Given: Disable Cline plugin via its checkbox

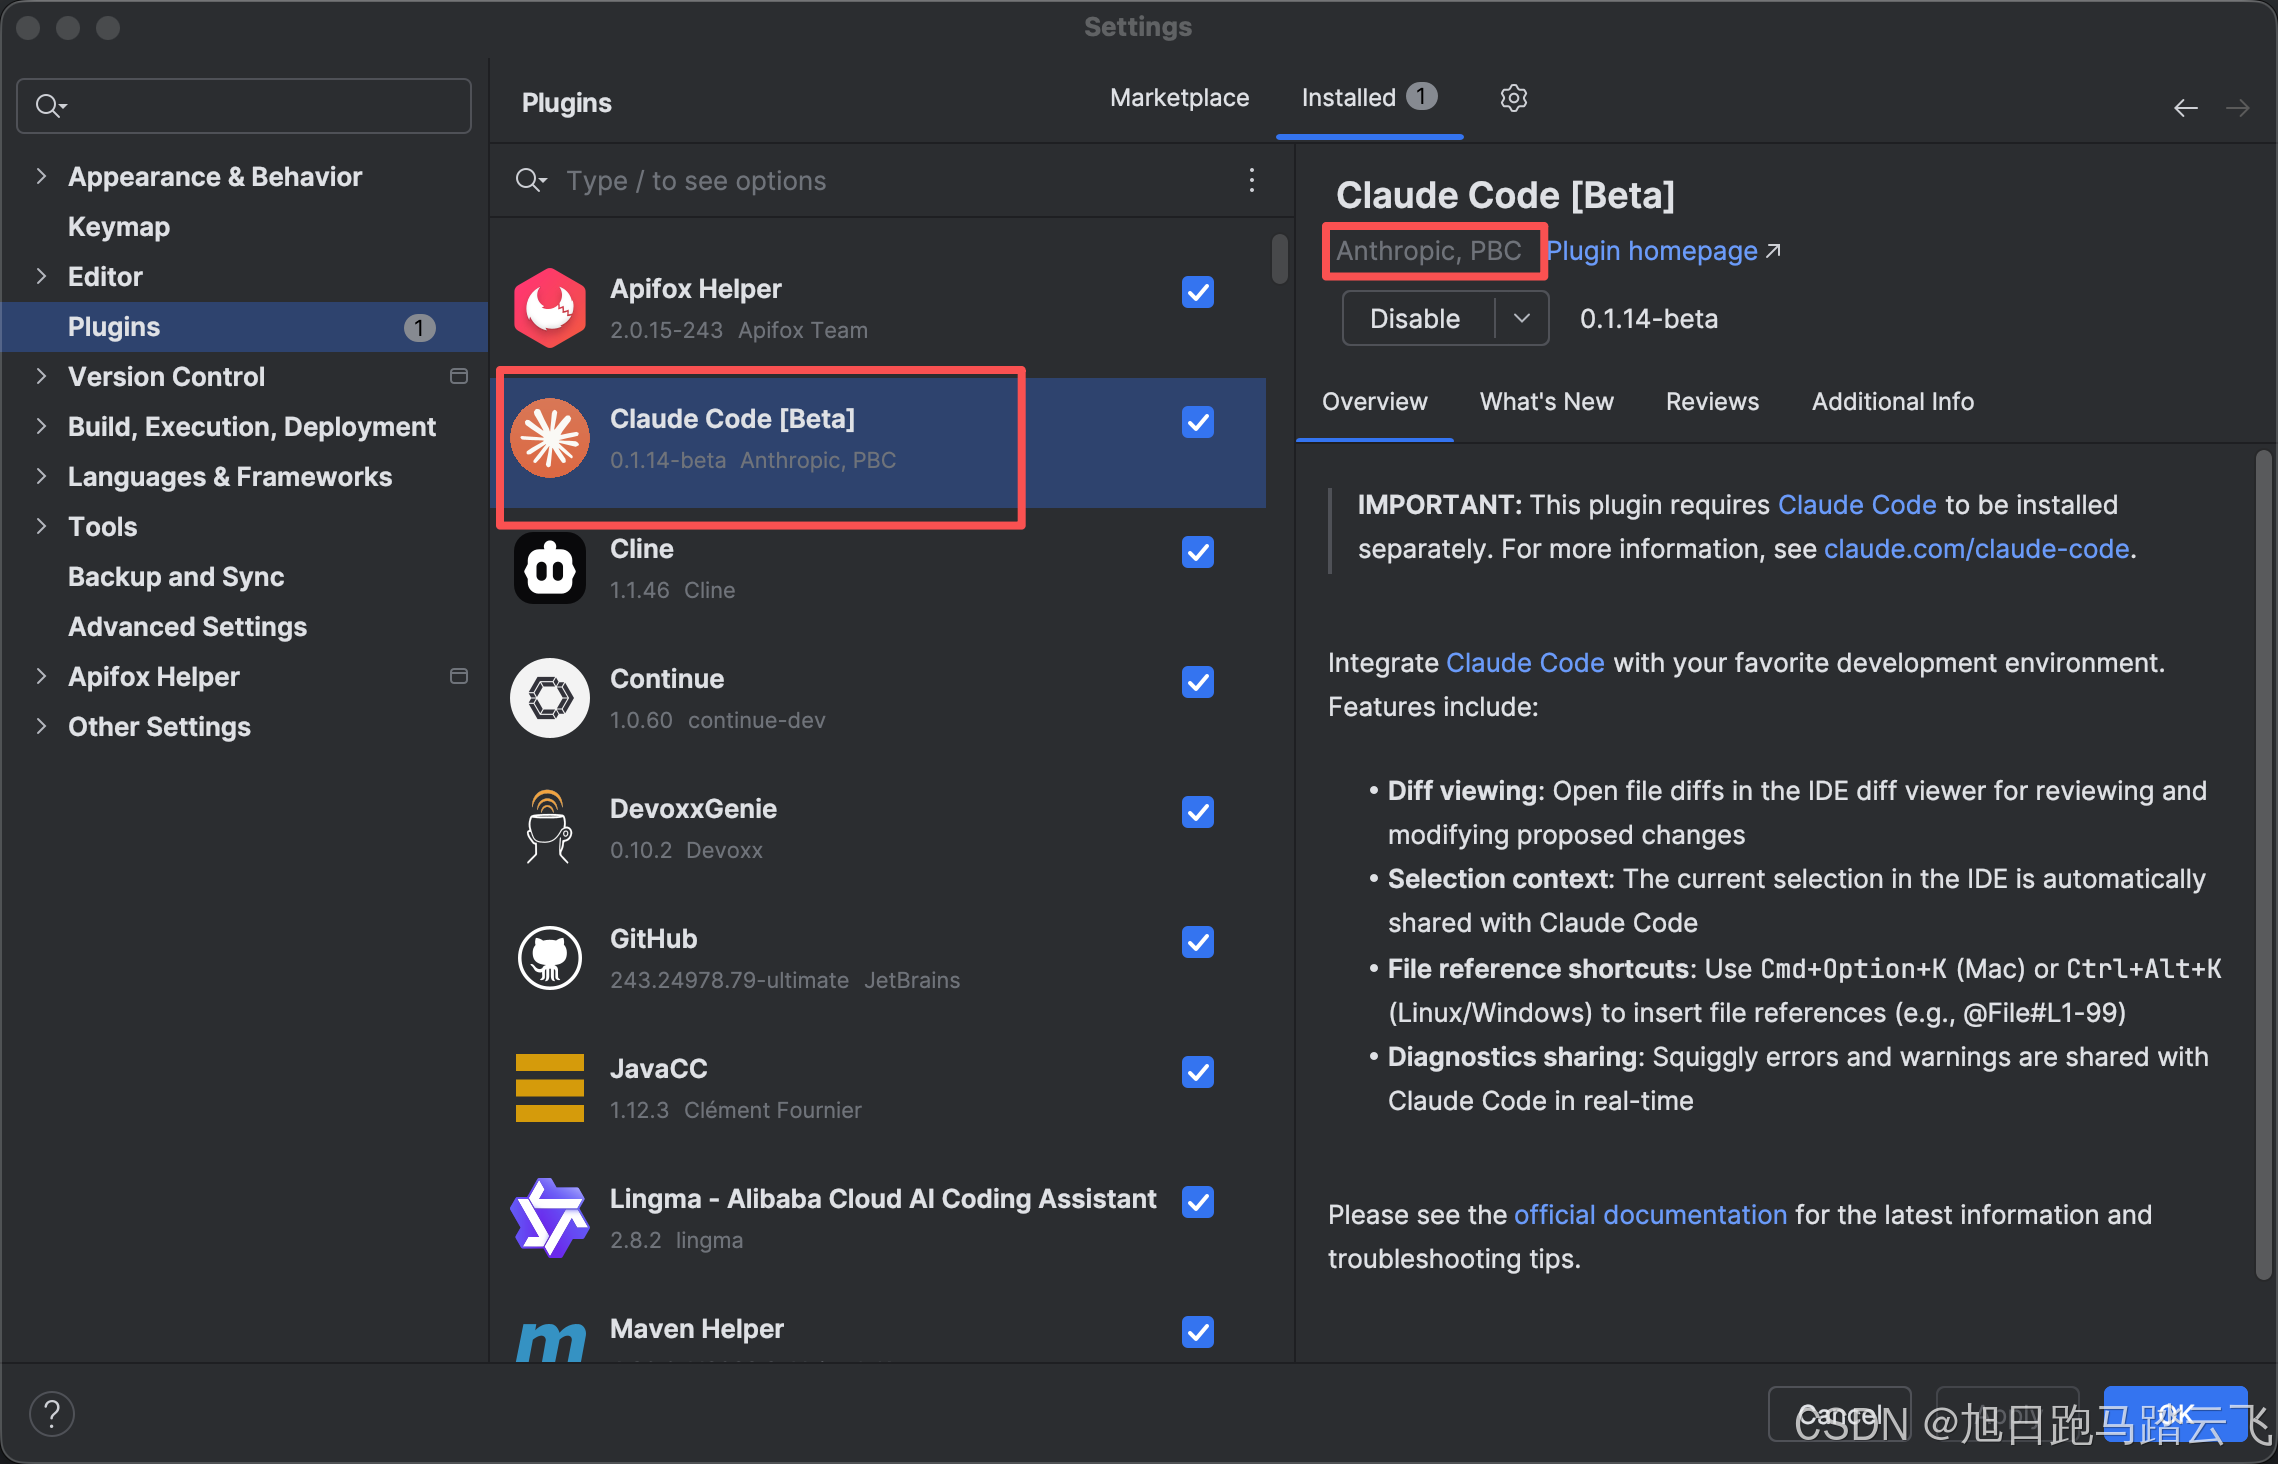Looking at the screenshot, I should (x=1197, y=552).
